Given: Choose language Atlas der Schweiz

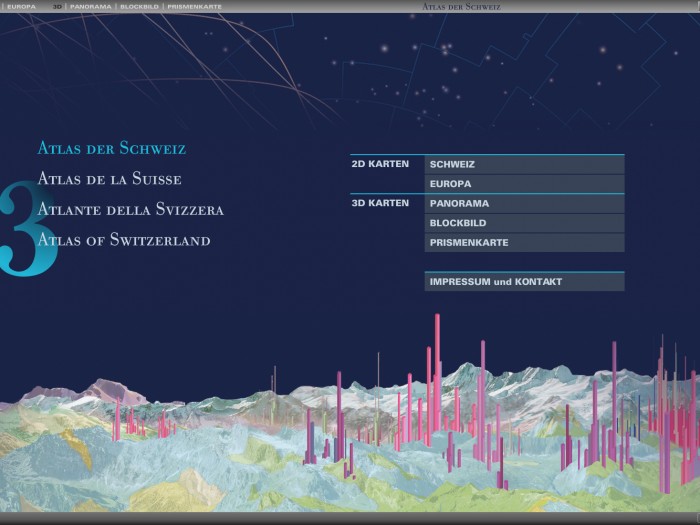Looking at the screenshot, I should click(x=112, y=148).
